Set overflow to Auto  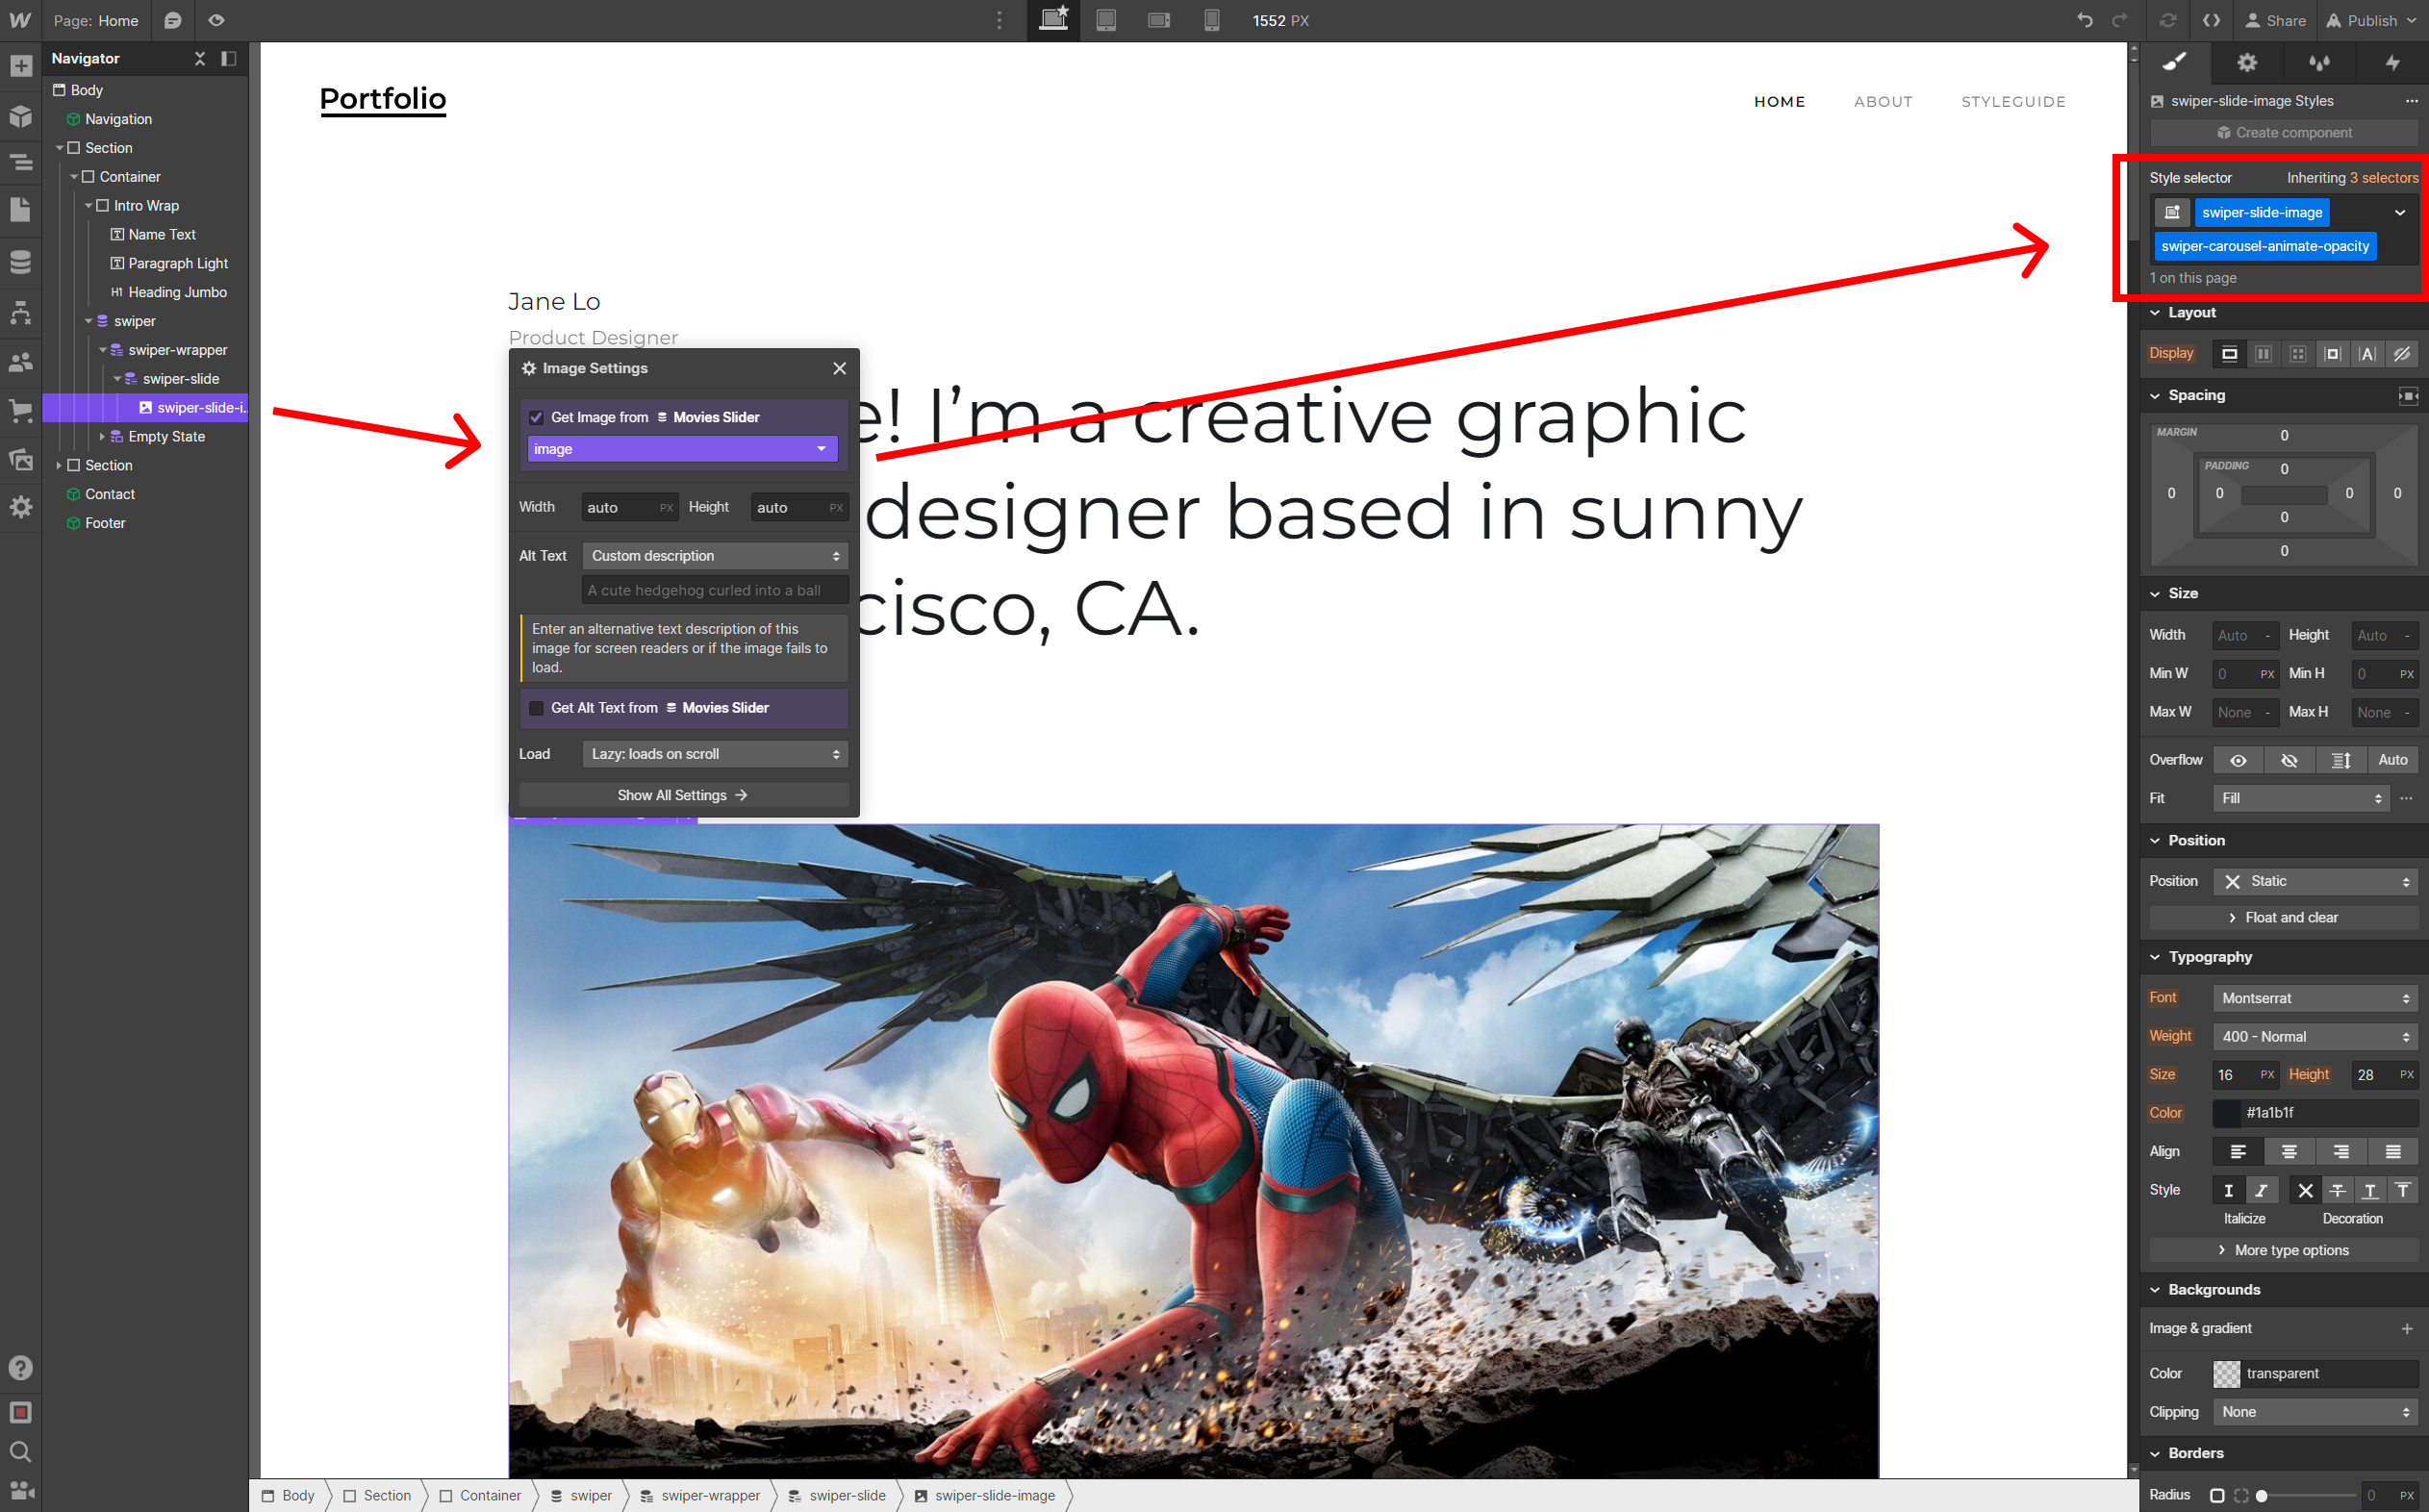point(2392,760)
